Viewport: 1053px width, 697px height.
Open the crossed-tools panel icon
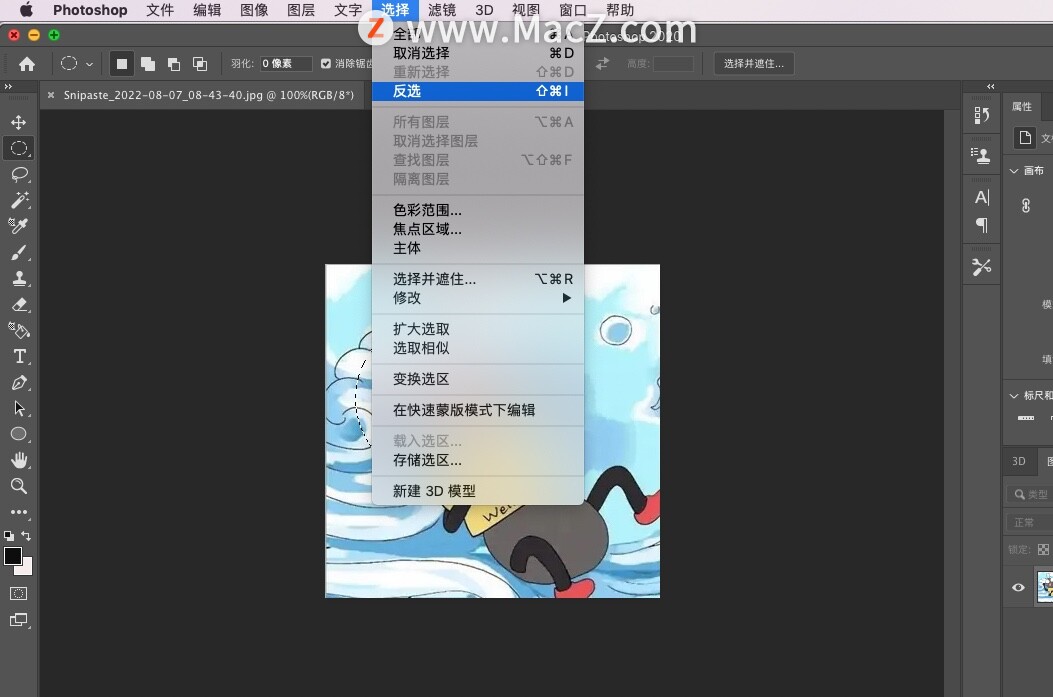pos(981,267)
